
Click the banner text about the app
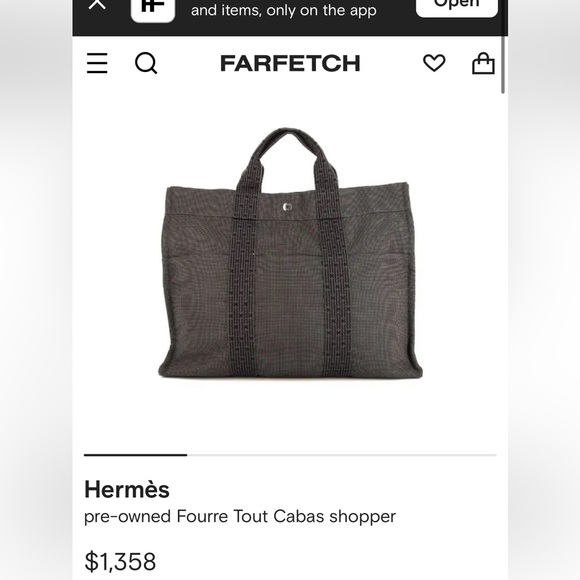[x=284, y=10]
